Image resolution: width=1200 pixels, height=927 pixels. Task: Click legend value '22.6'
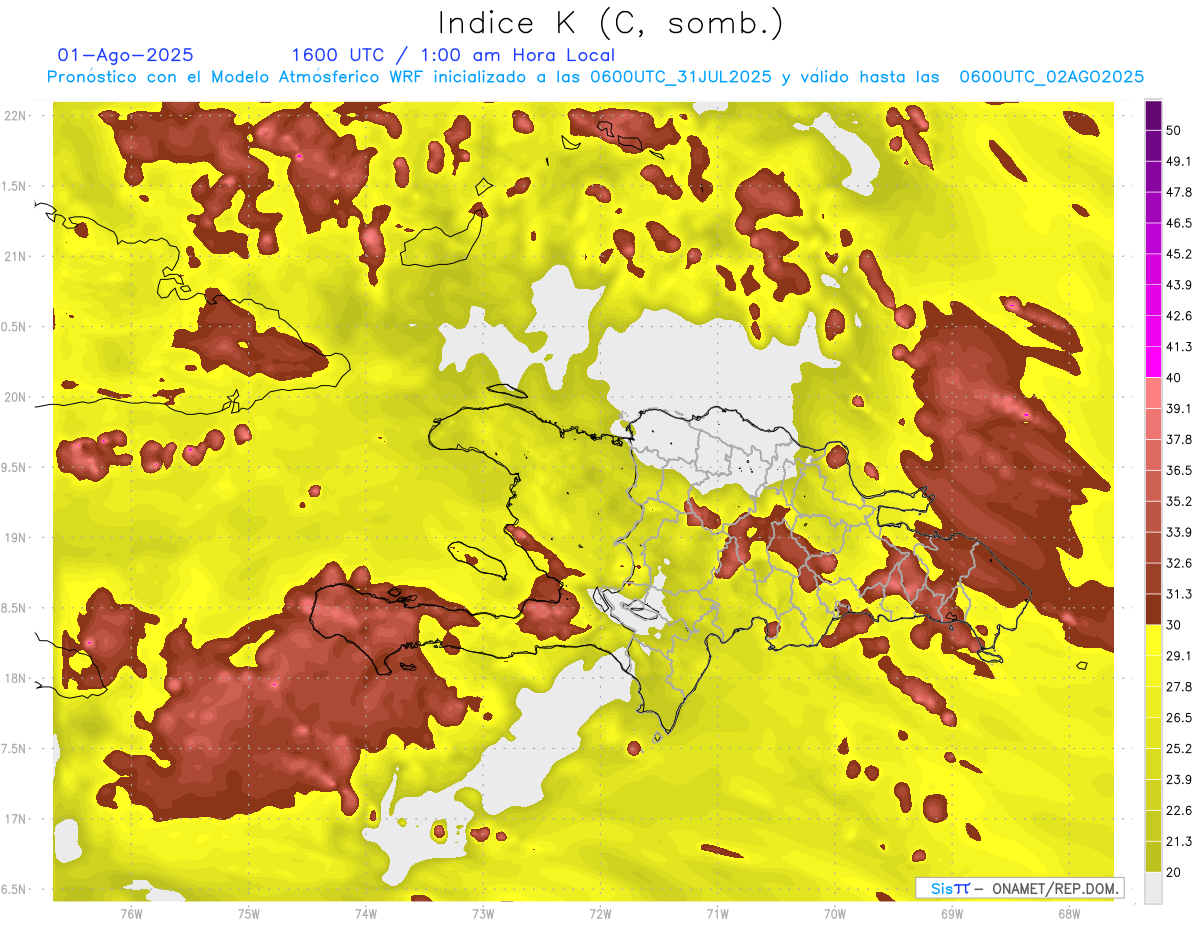click(1177, 811)
